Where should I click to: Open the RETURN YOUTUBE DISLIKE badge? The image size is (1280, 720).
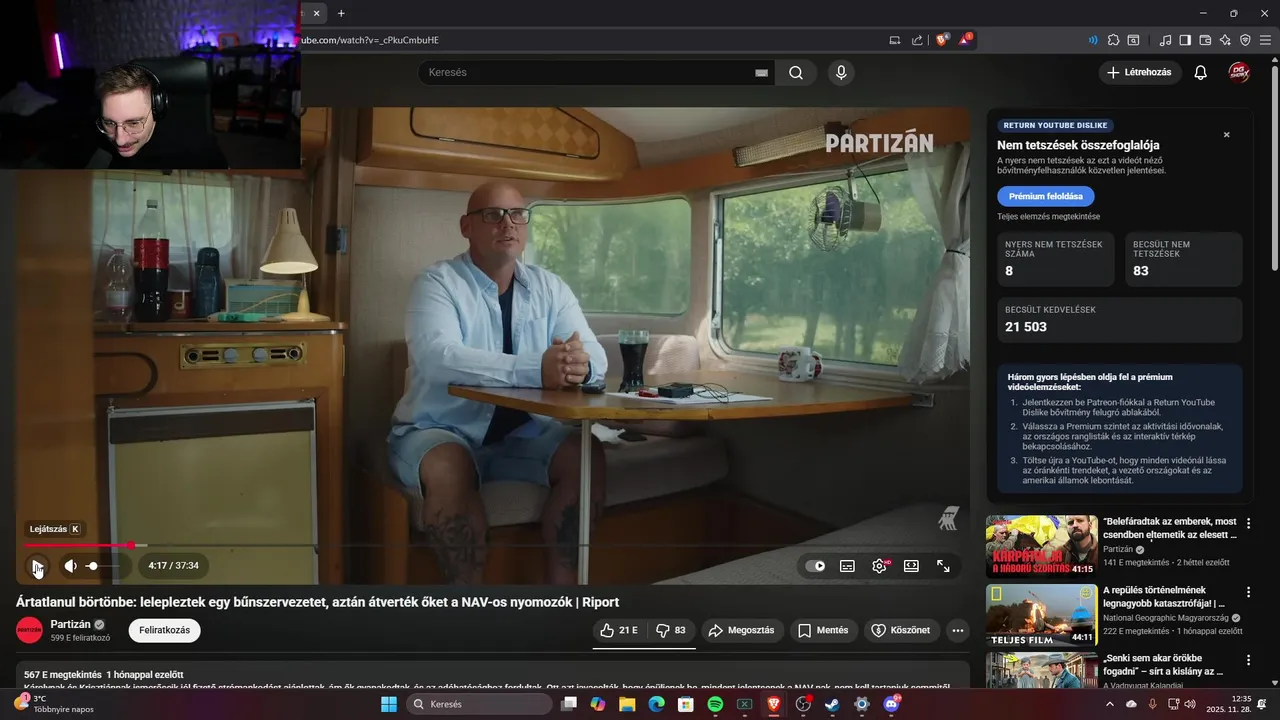coord(1055,125)
